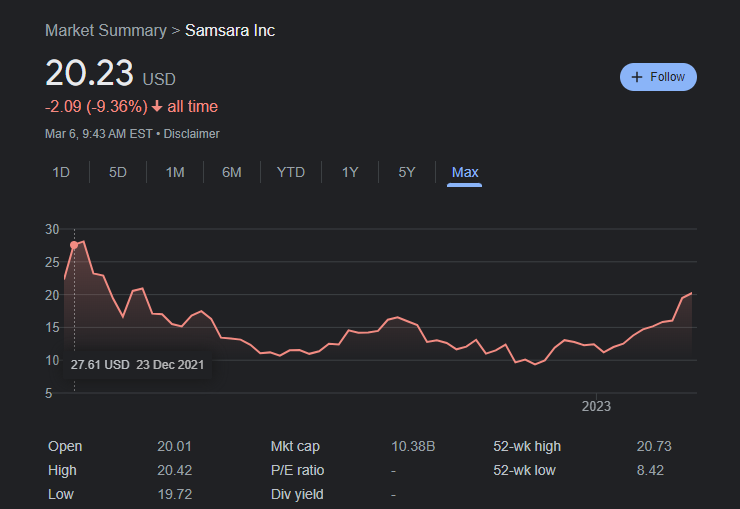Click the Samsara Inc title
740x509 pixels.
point(230,31)
